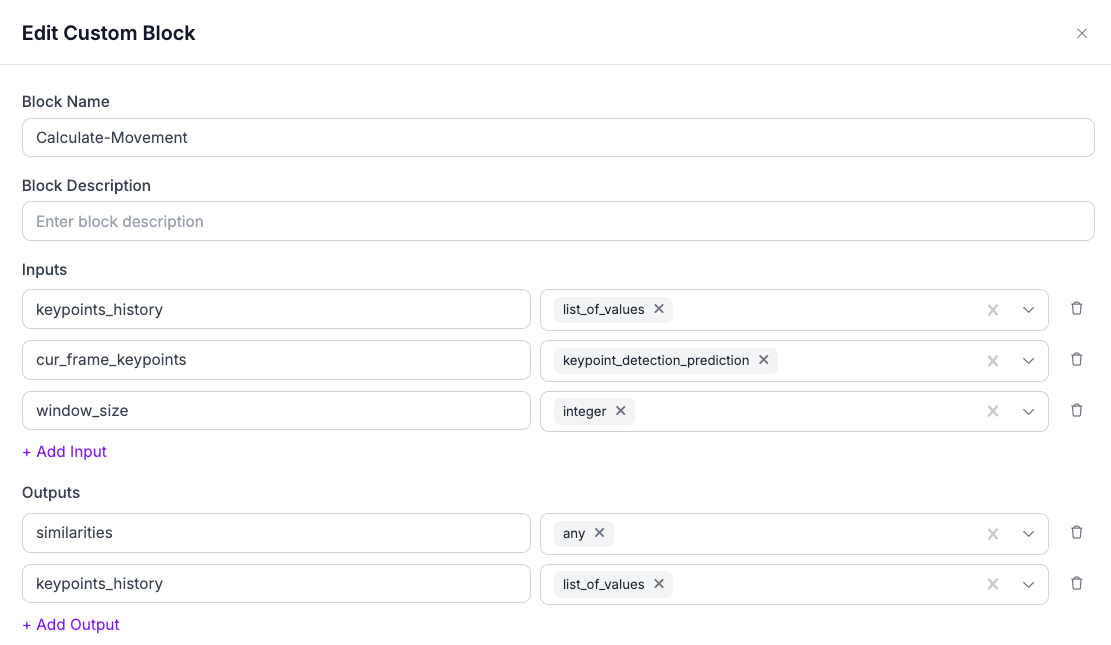This screenshot has width=1111, height=645.
Task: Clear all types for keypoints_history output
Action: click(x=993, y=585)
